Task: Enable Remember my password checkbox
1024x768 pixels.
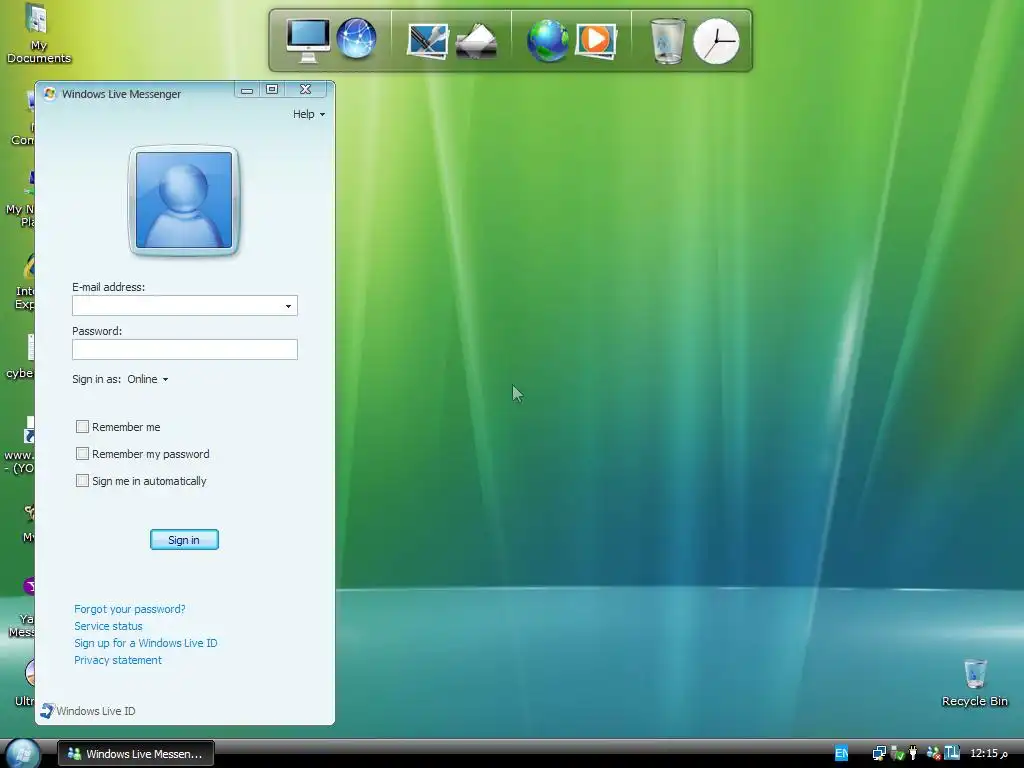Action: click(x=82, y=453)
